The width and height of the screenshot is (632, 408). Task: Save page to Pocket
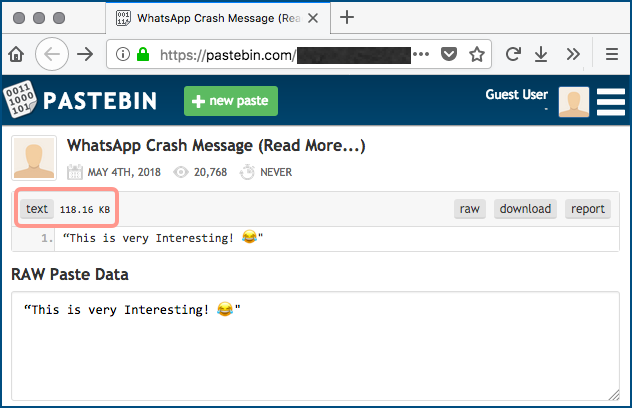pos(449,54)
